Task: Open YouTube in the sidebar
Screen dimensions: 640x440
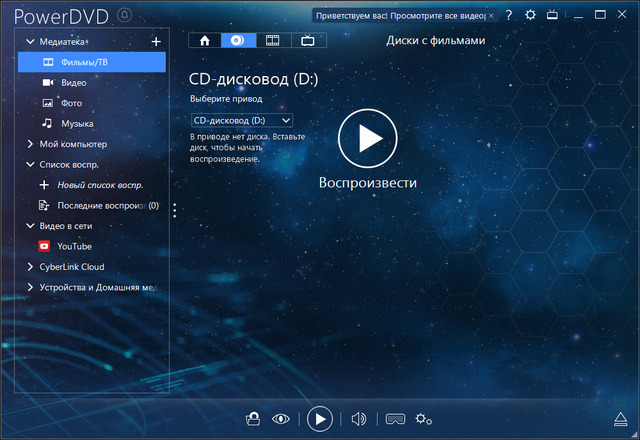Action: coord(74,246)
